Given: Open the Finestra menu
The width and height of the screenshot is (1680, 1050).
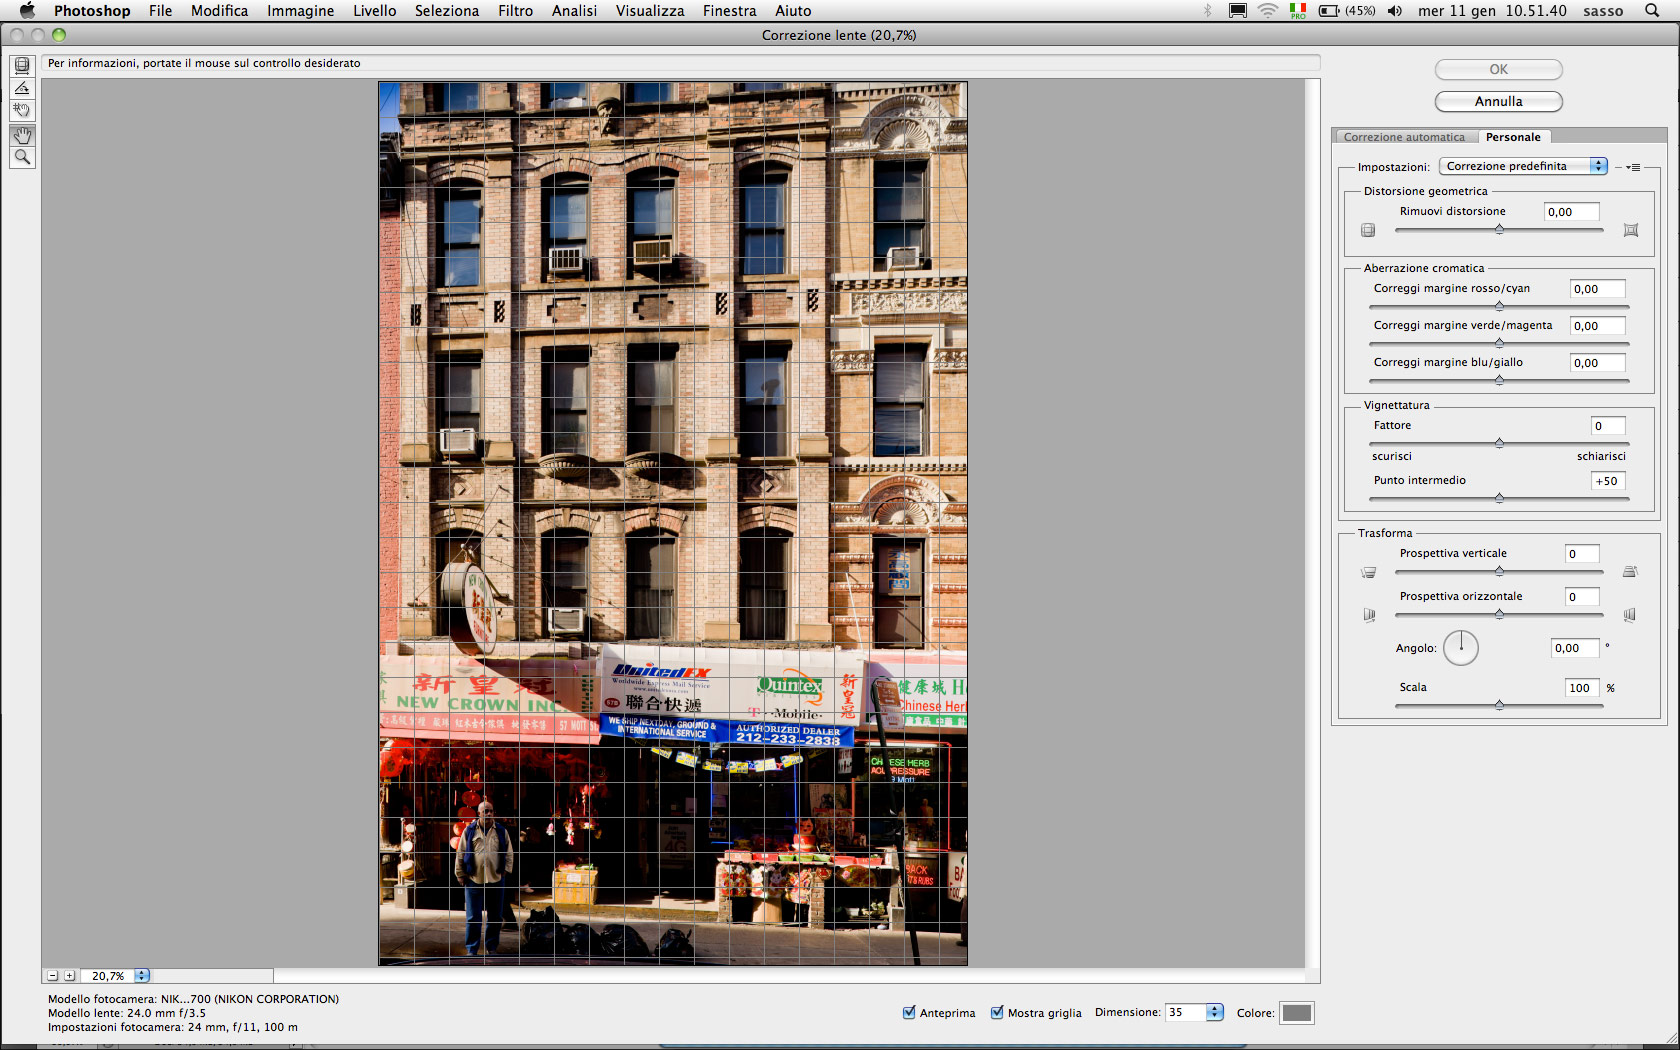Looking at the screenshot, I should (x=730, y=11).
